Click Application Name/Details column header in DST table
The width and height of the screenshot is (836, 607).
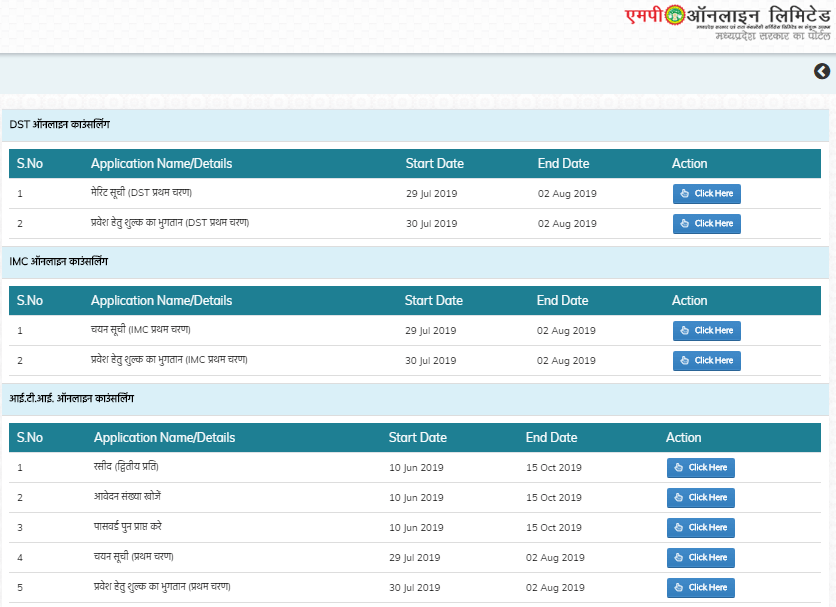[161, 164]
